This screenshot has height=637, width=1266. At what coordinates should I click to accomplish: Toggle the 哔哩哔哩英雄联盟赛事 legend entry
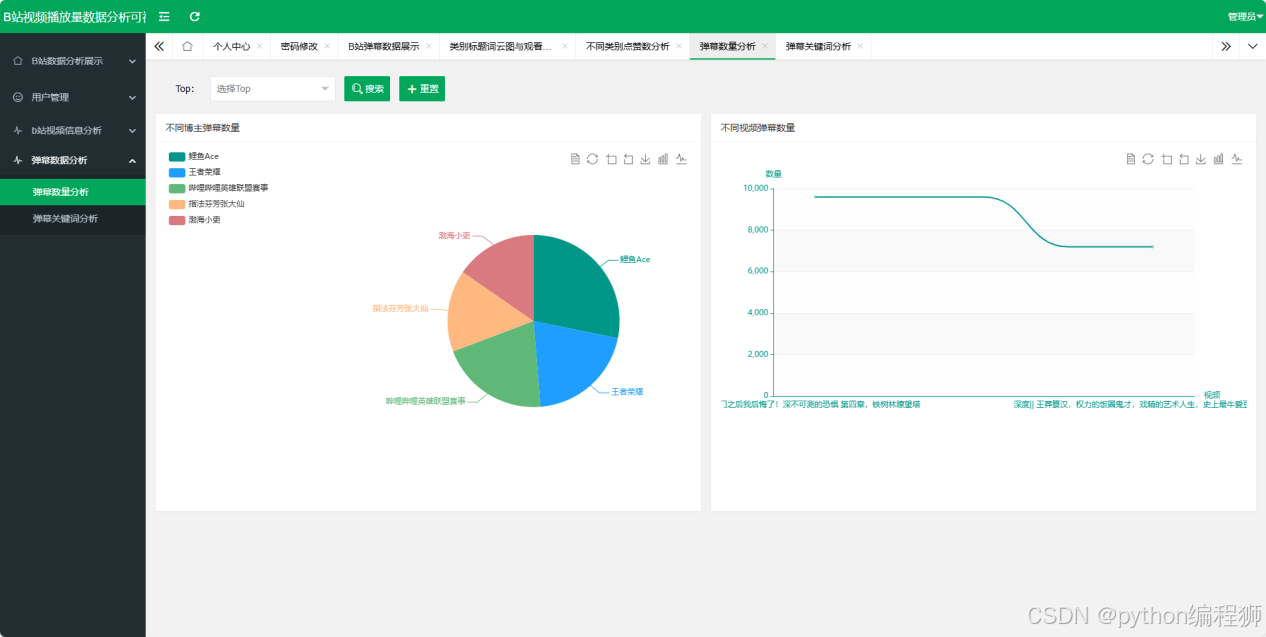click(x=218, y=188)
